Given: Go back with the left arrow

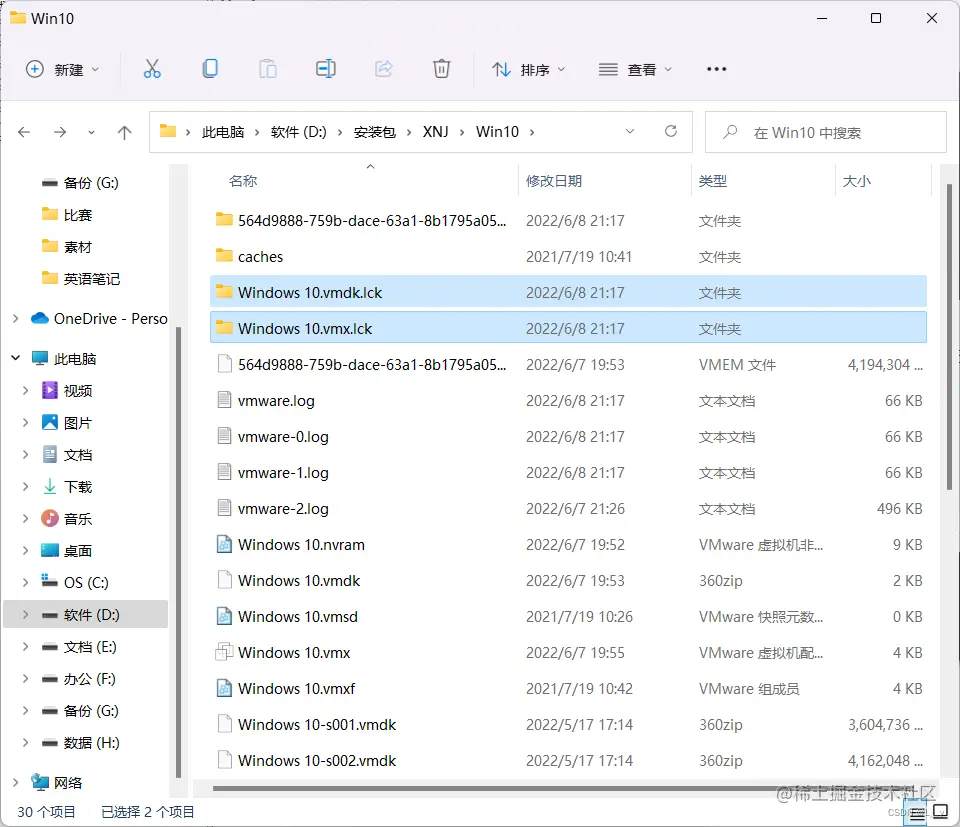Looking at the screenshot, I should point(24,132).
